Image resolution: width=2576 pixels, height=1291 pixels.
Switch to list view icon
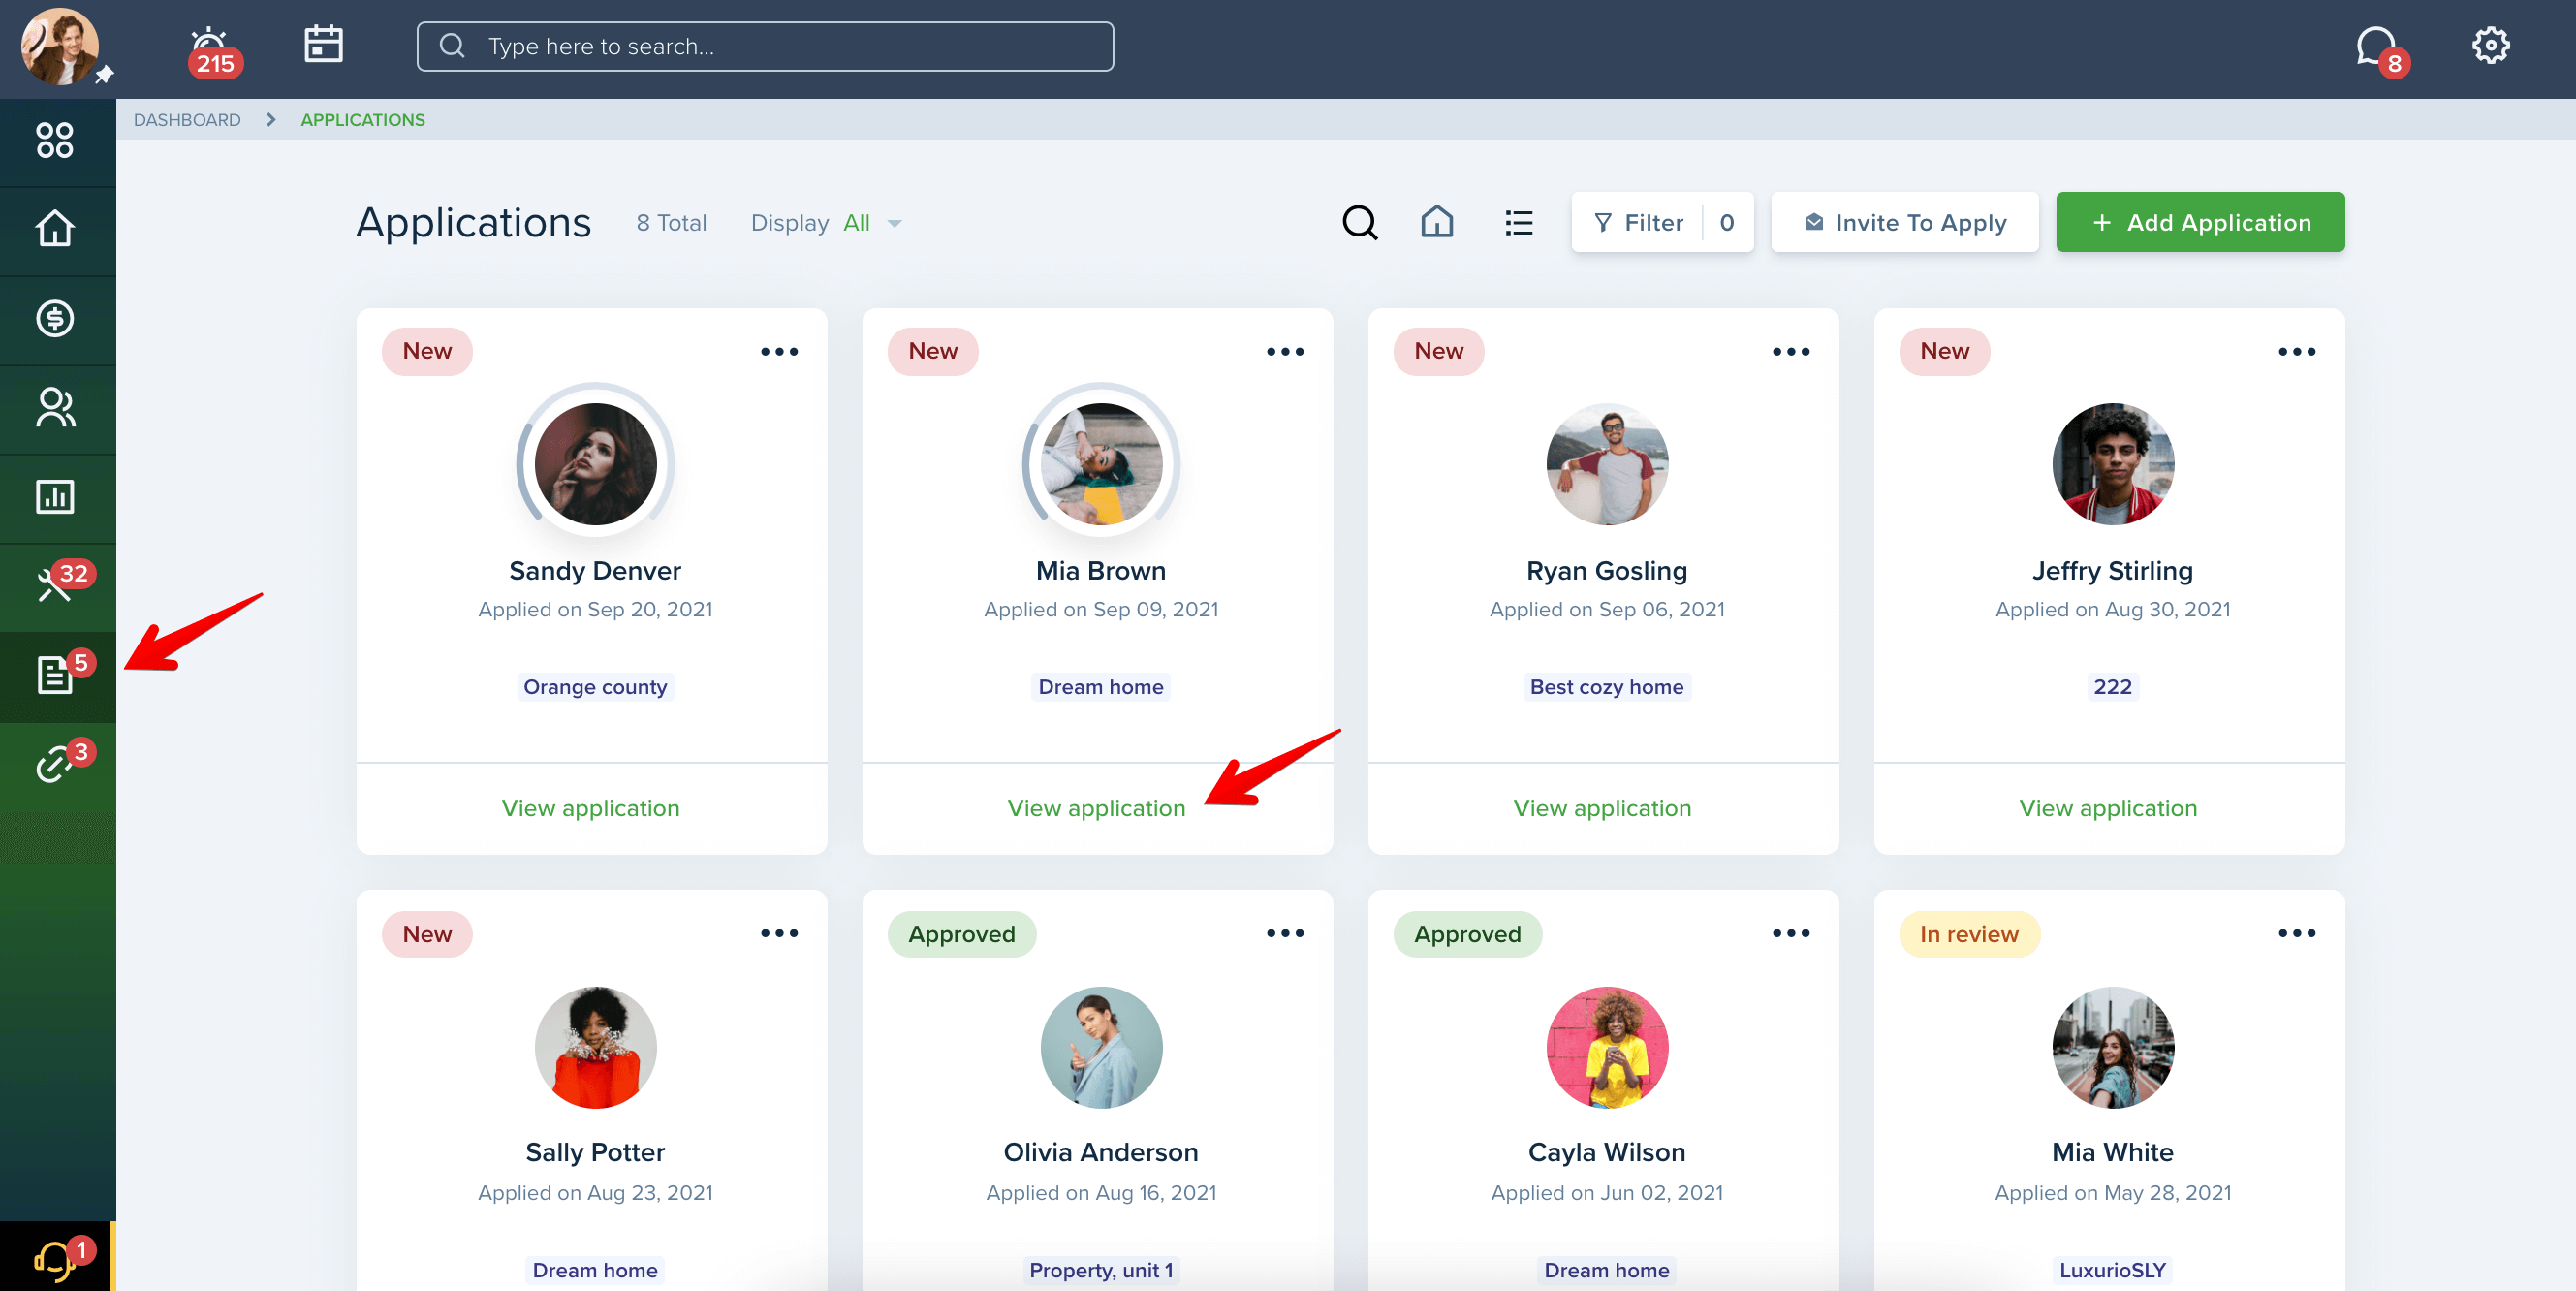pyautogui.click(x=1518, y=222)
